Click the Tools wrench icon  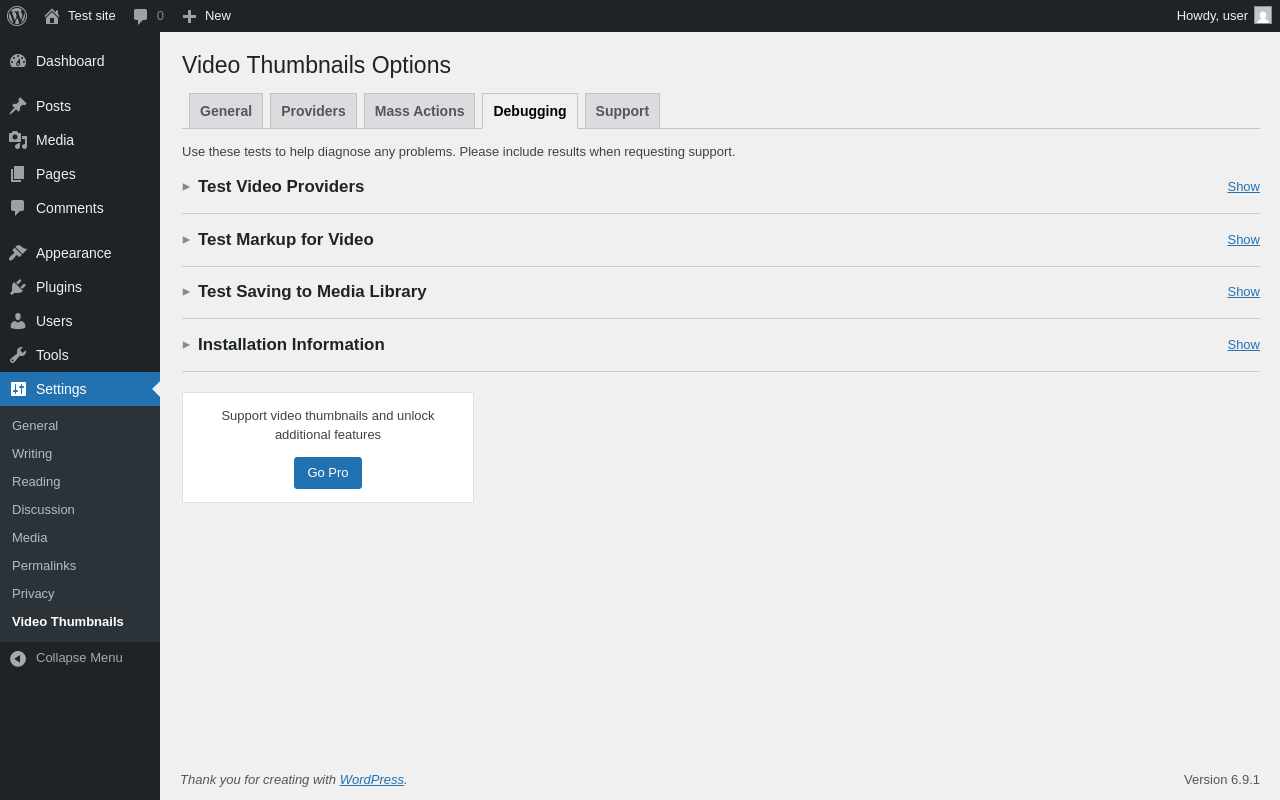[18, 355]
